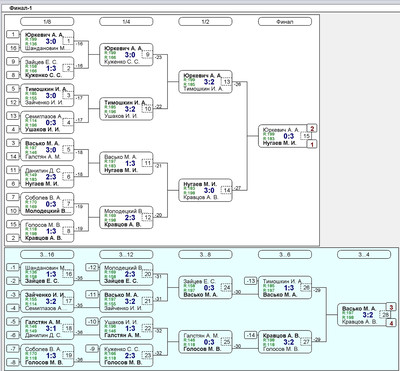Open match 10 Тимошкин vs Ушаков 3:2
400x371 pixels.
click(x=126, y=109)
